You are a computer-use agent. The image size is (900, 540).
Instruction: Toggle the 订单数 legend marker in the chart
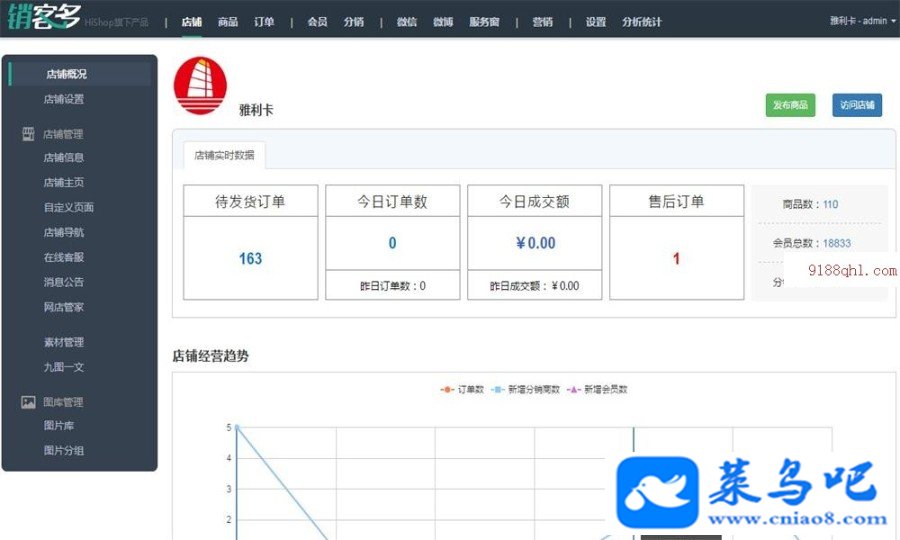click(447, 390)
